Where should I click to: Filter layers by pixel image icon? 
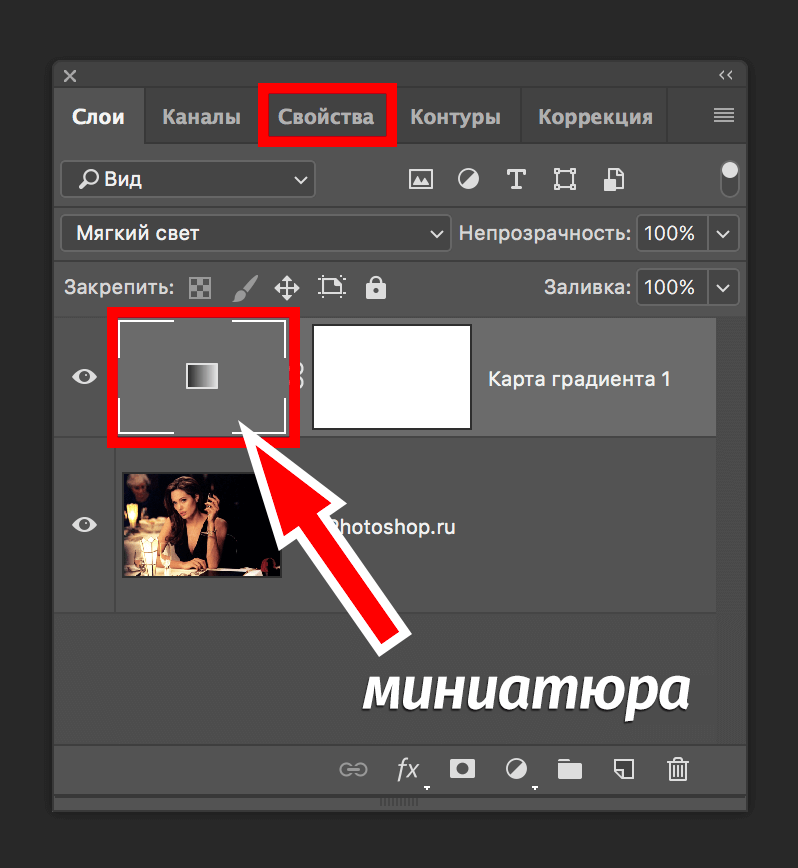(421, 179)
